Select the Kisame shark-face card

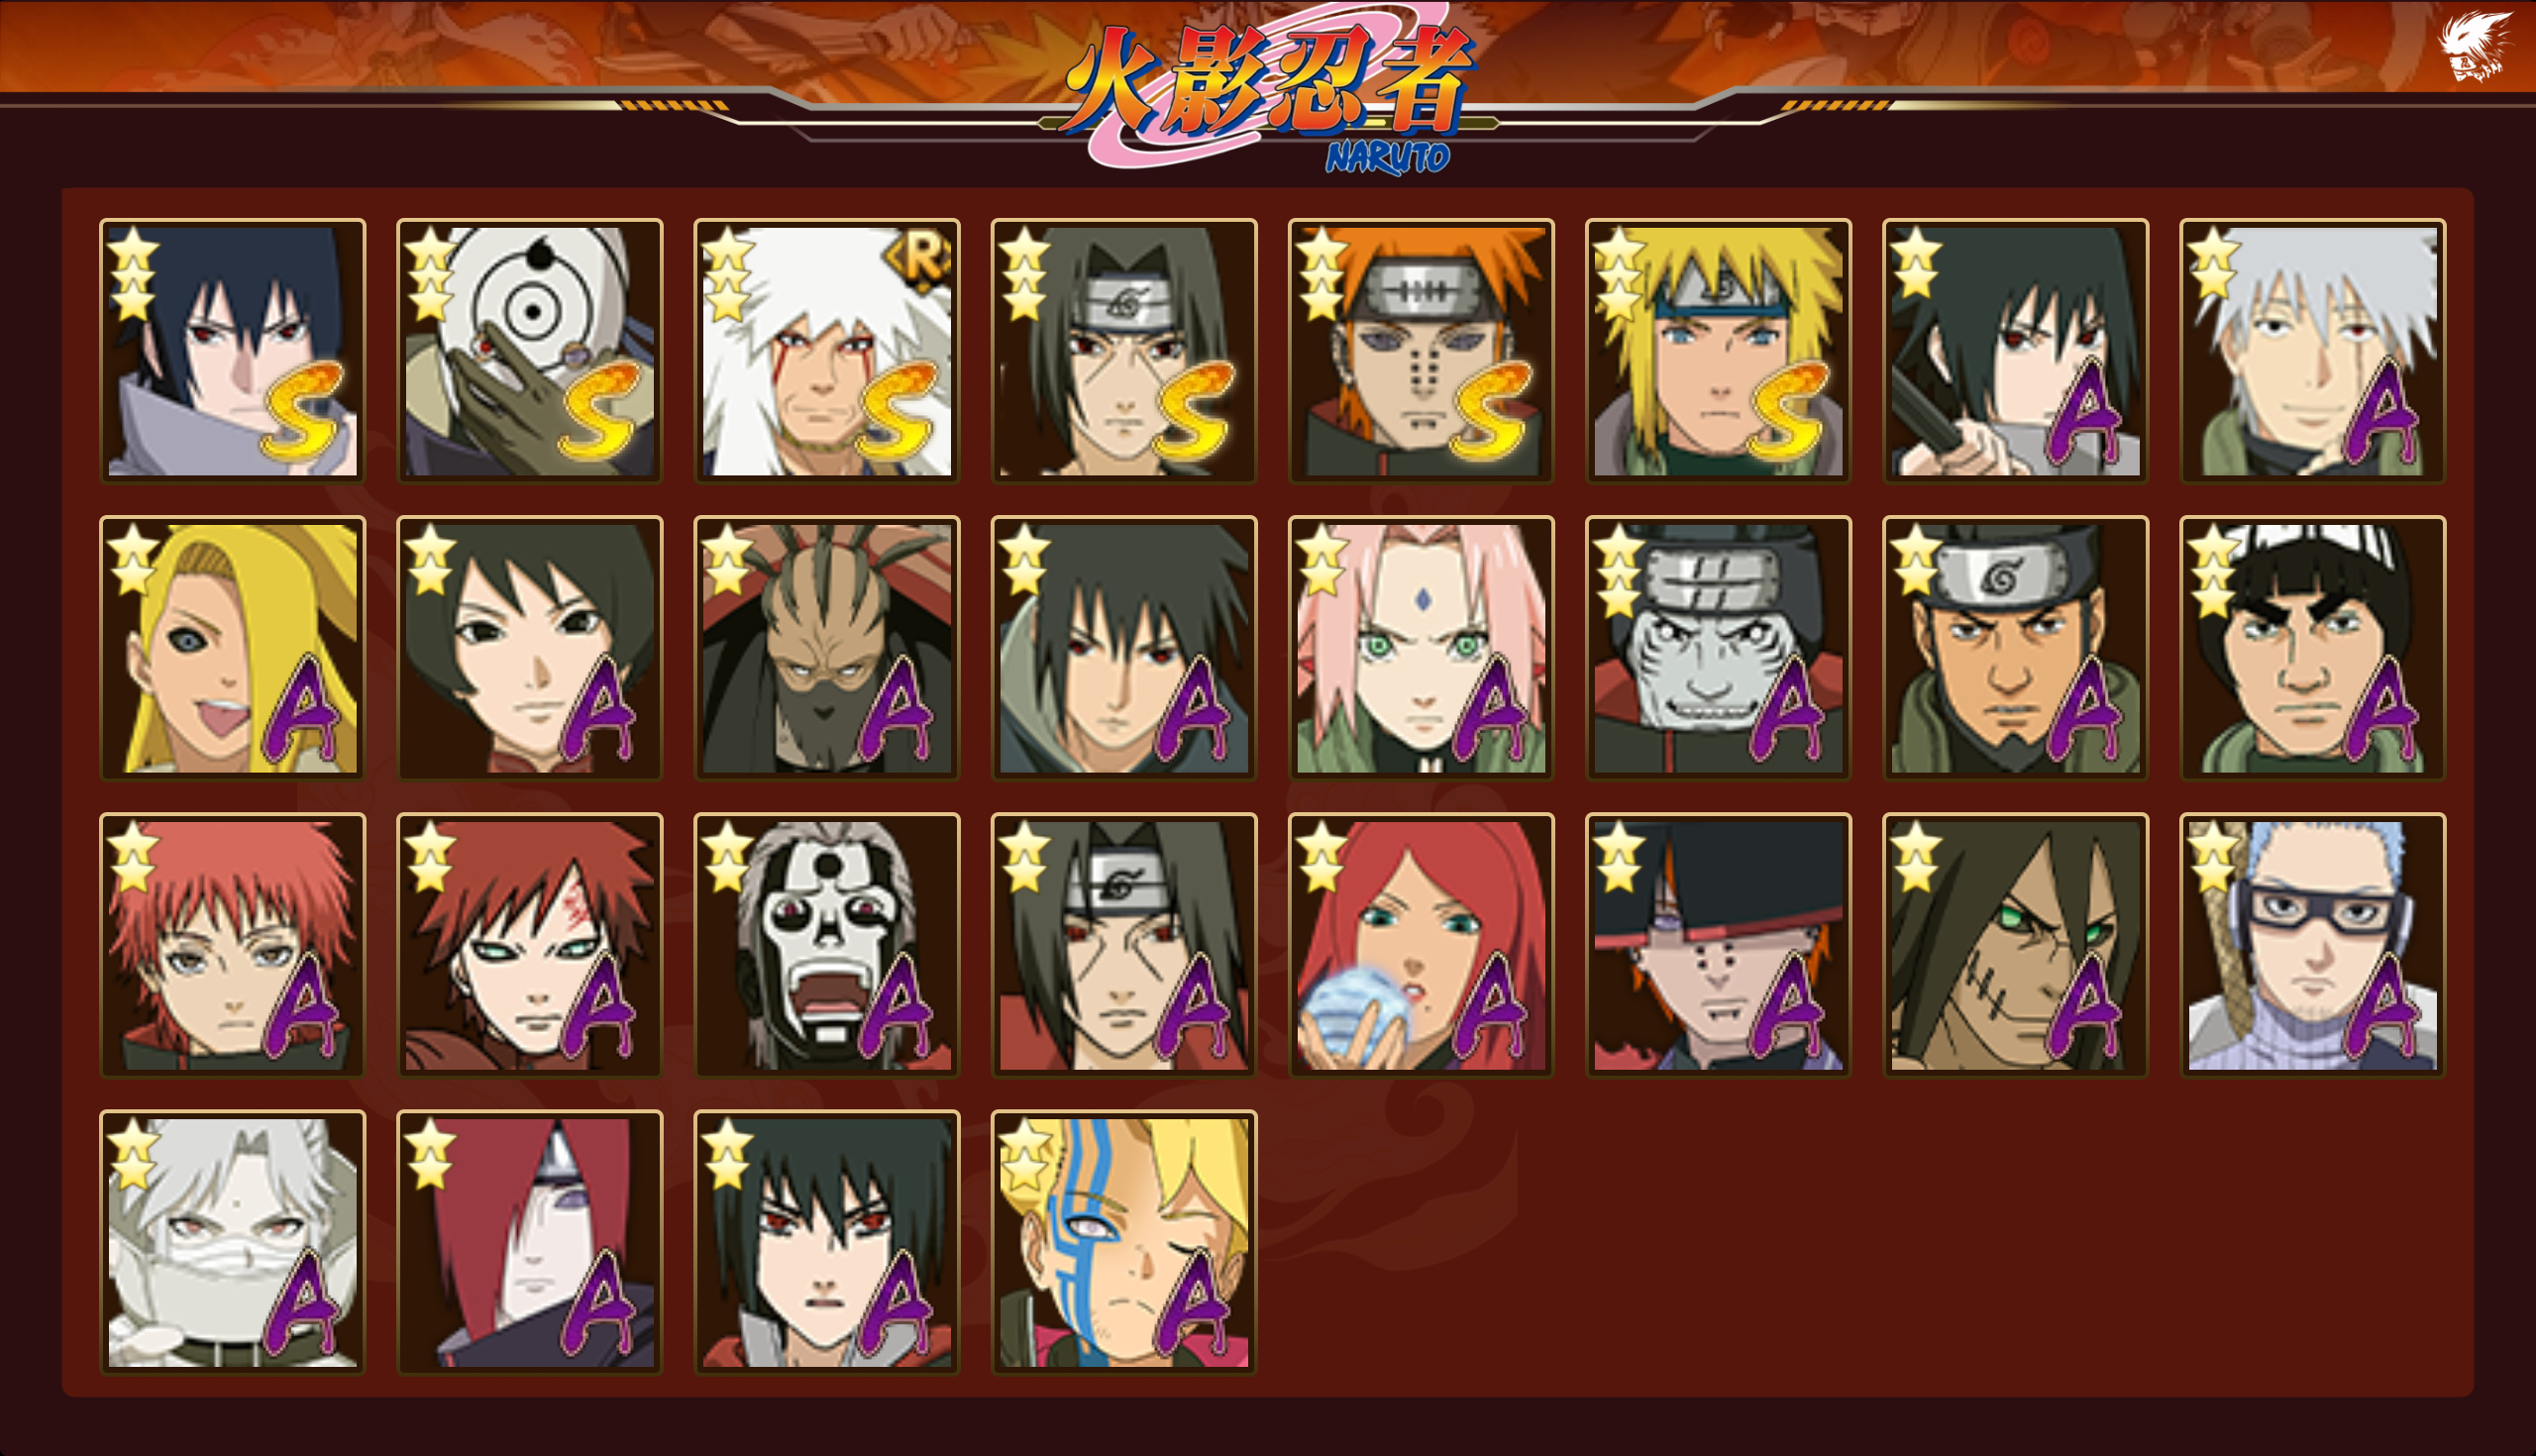[1718, 648]
